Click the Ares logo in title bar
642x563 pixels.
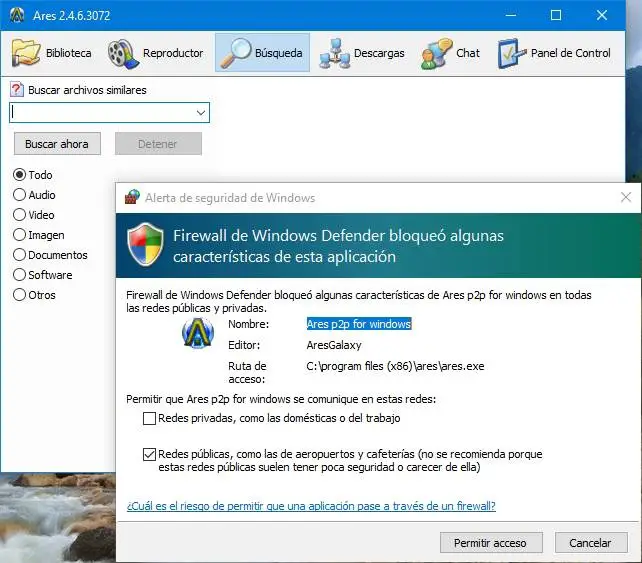pos(17,15)
